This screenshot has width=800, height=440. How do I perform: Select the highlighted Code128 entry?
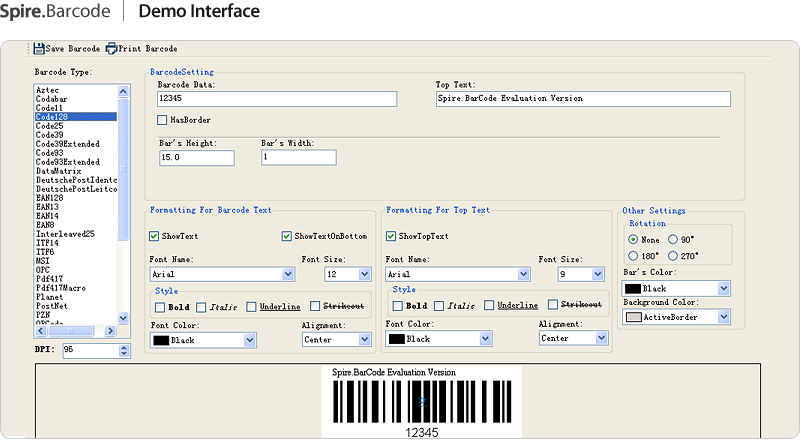point(76,117)
